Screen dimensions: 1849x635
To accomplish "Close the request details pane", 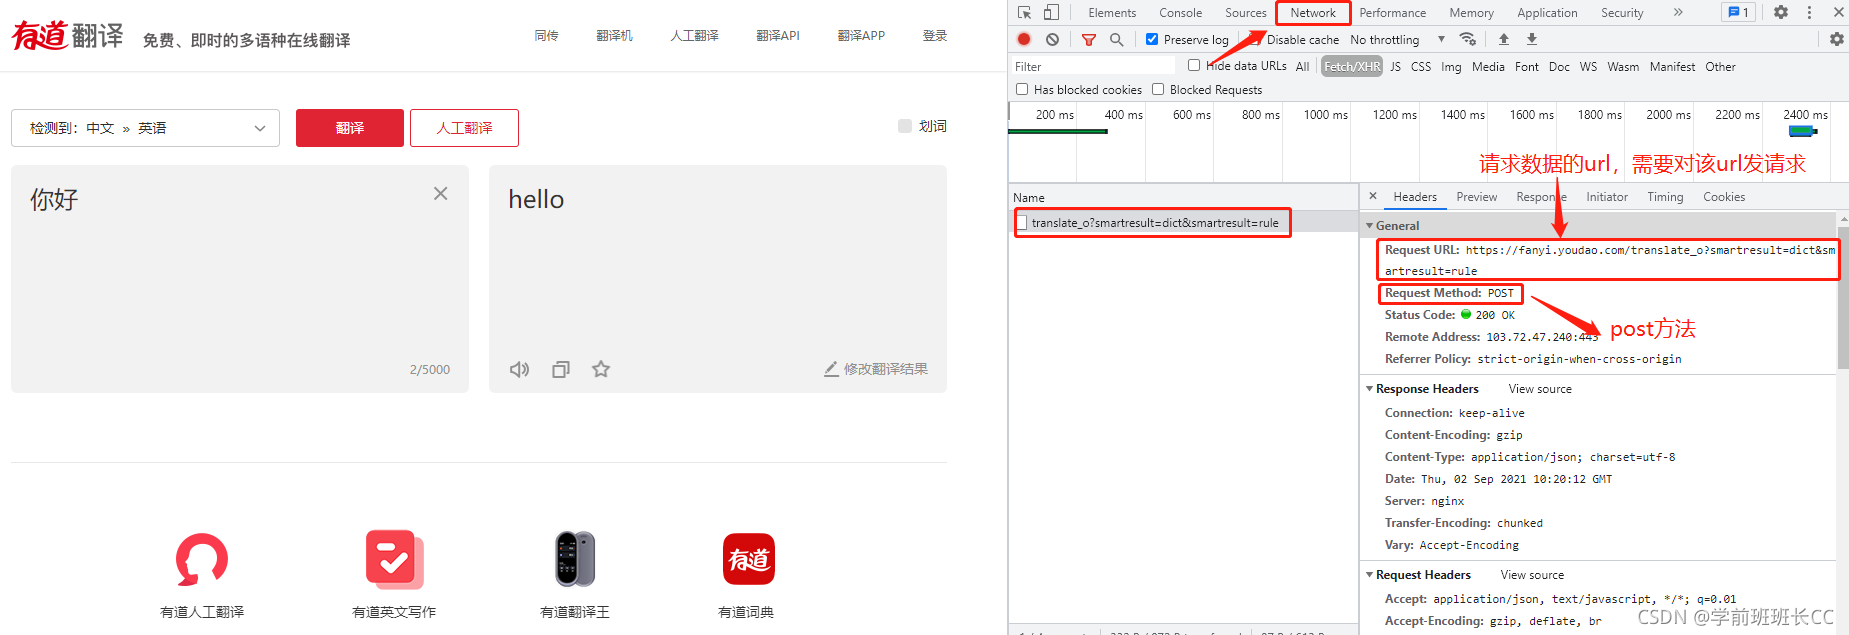I will click(x=1373, y=196).
